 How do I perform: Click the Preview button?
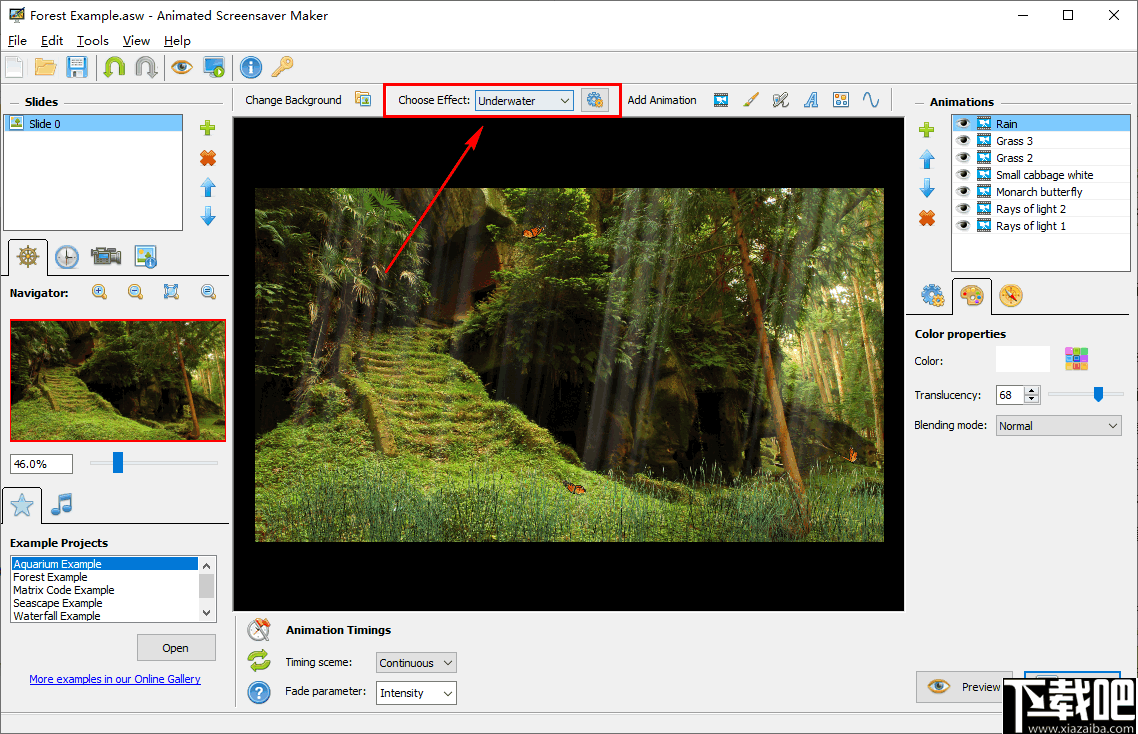(965, 687)
